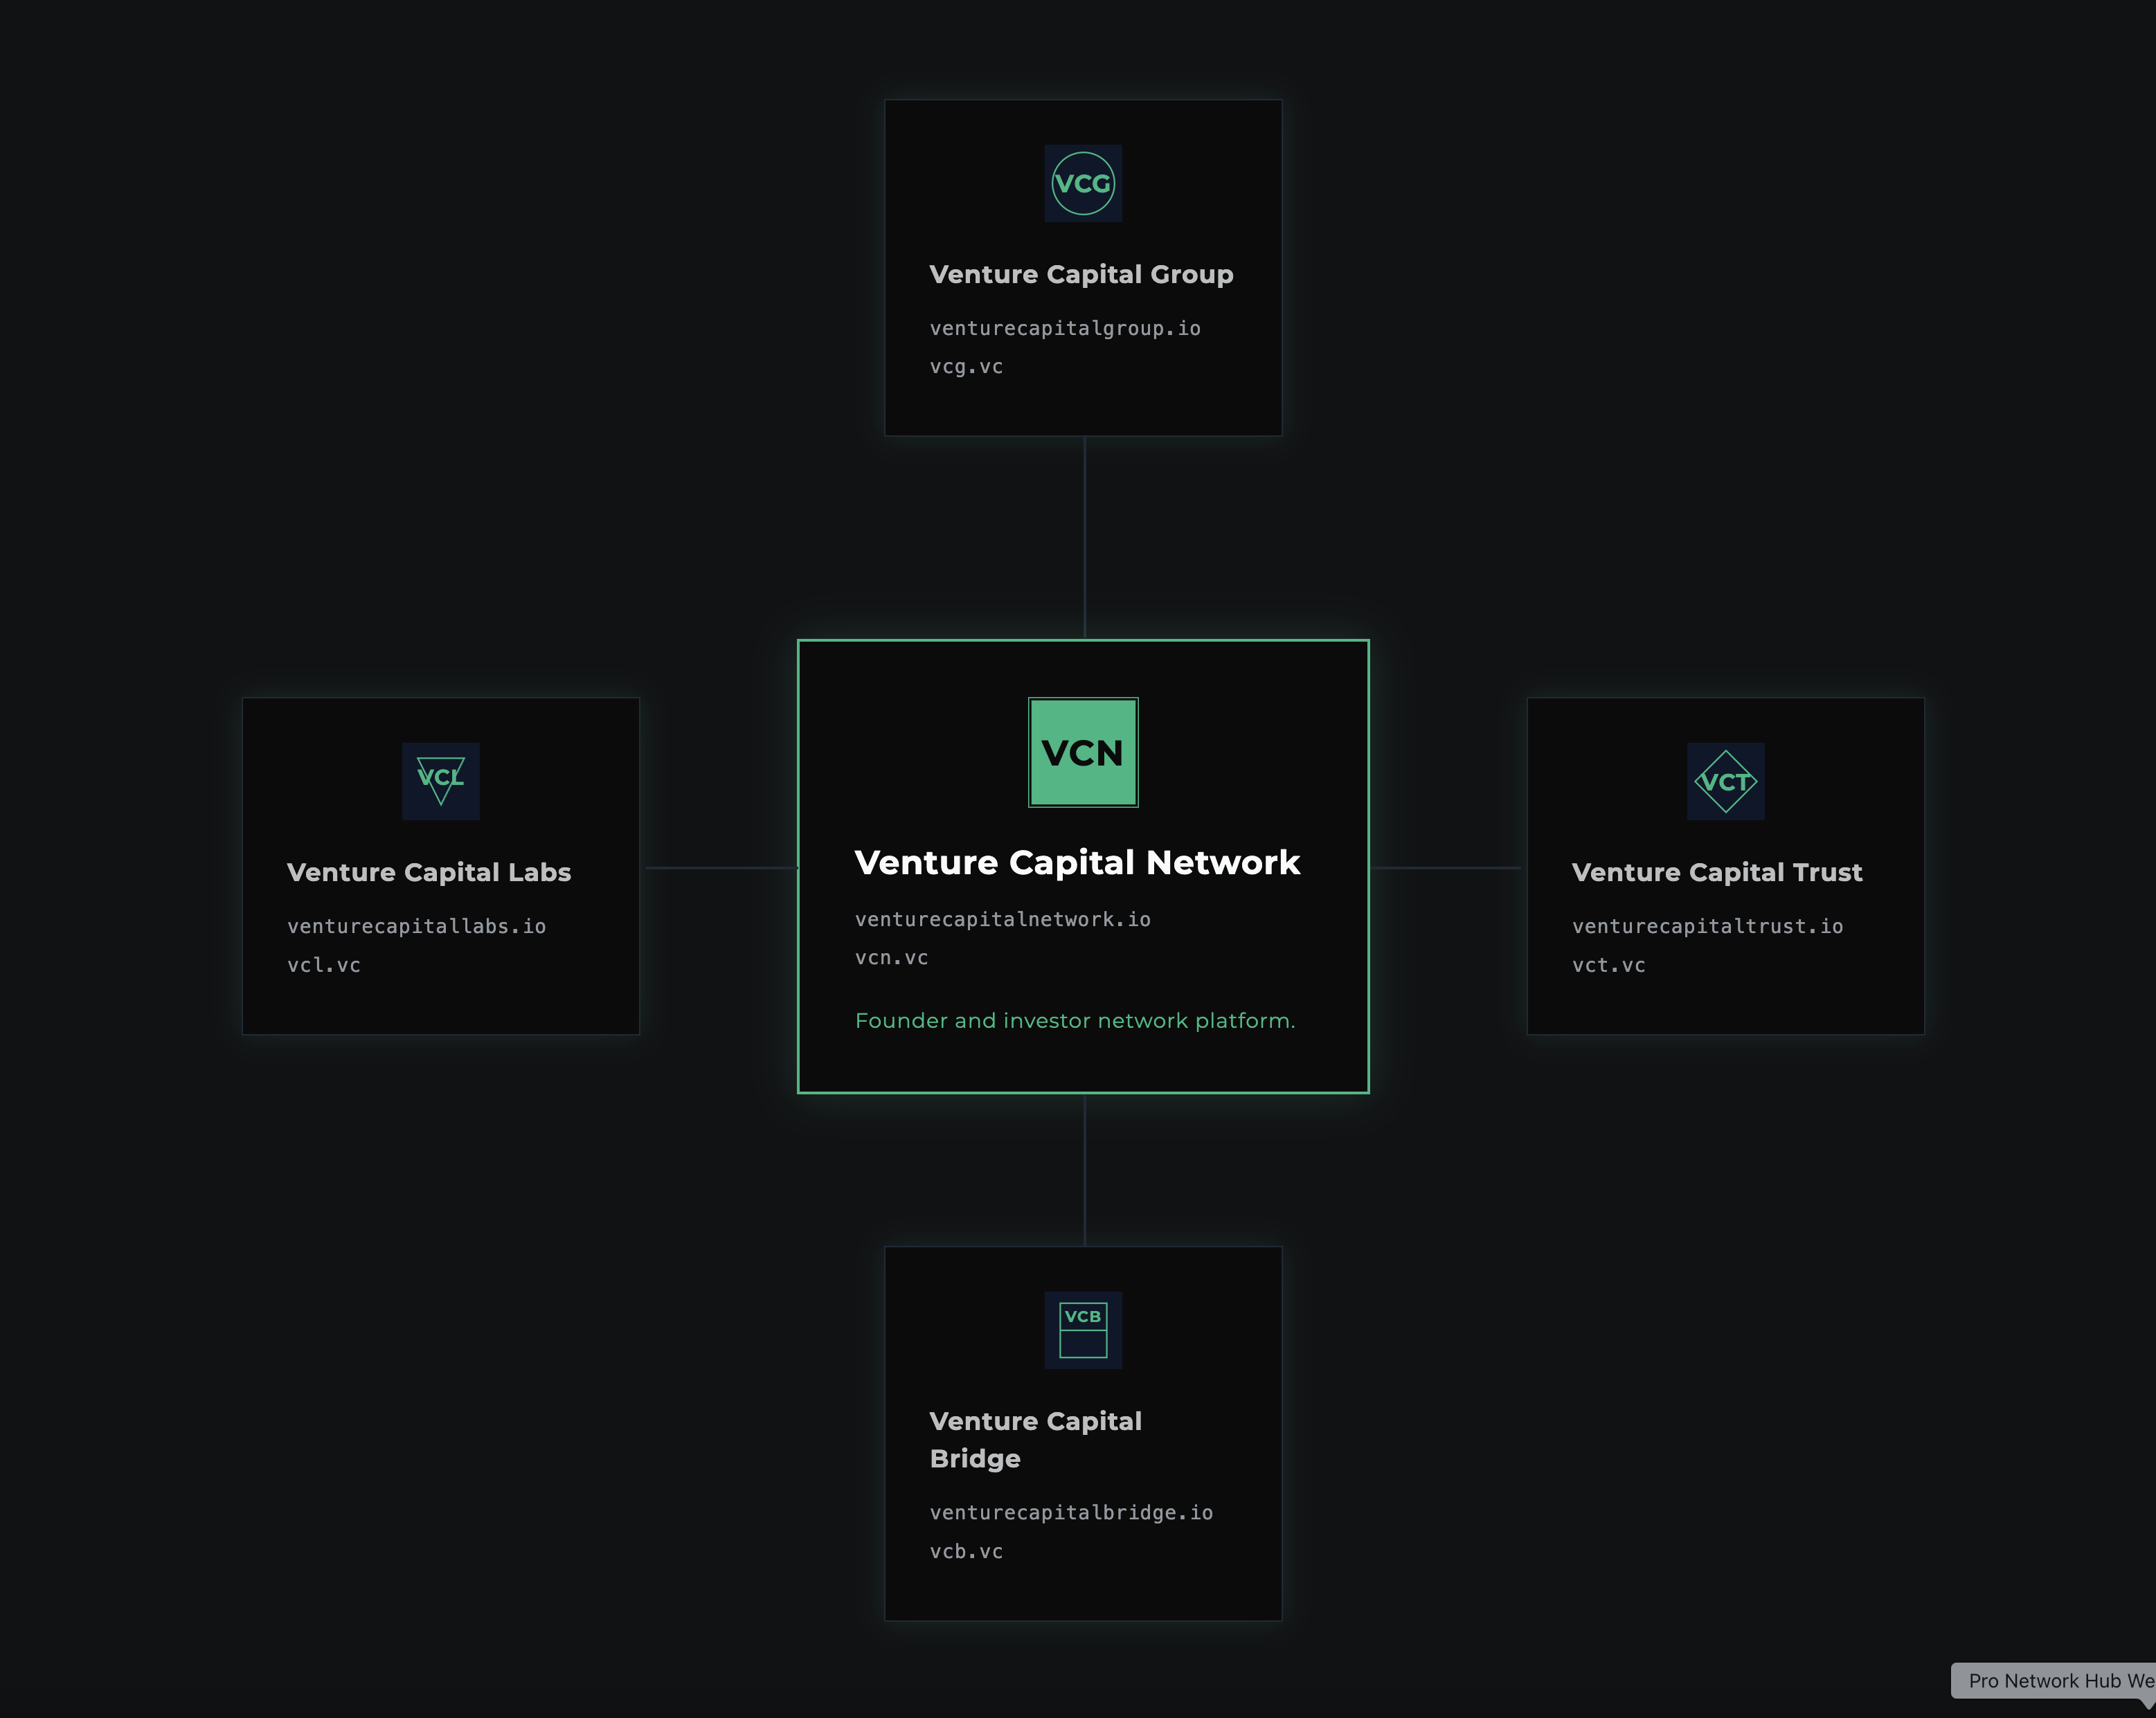Select the Venture Capital Trust node

(1725, 866)
